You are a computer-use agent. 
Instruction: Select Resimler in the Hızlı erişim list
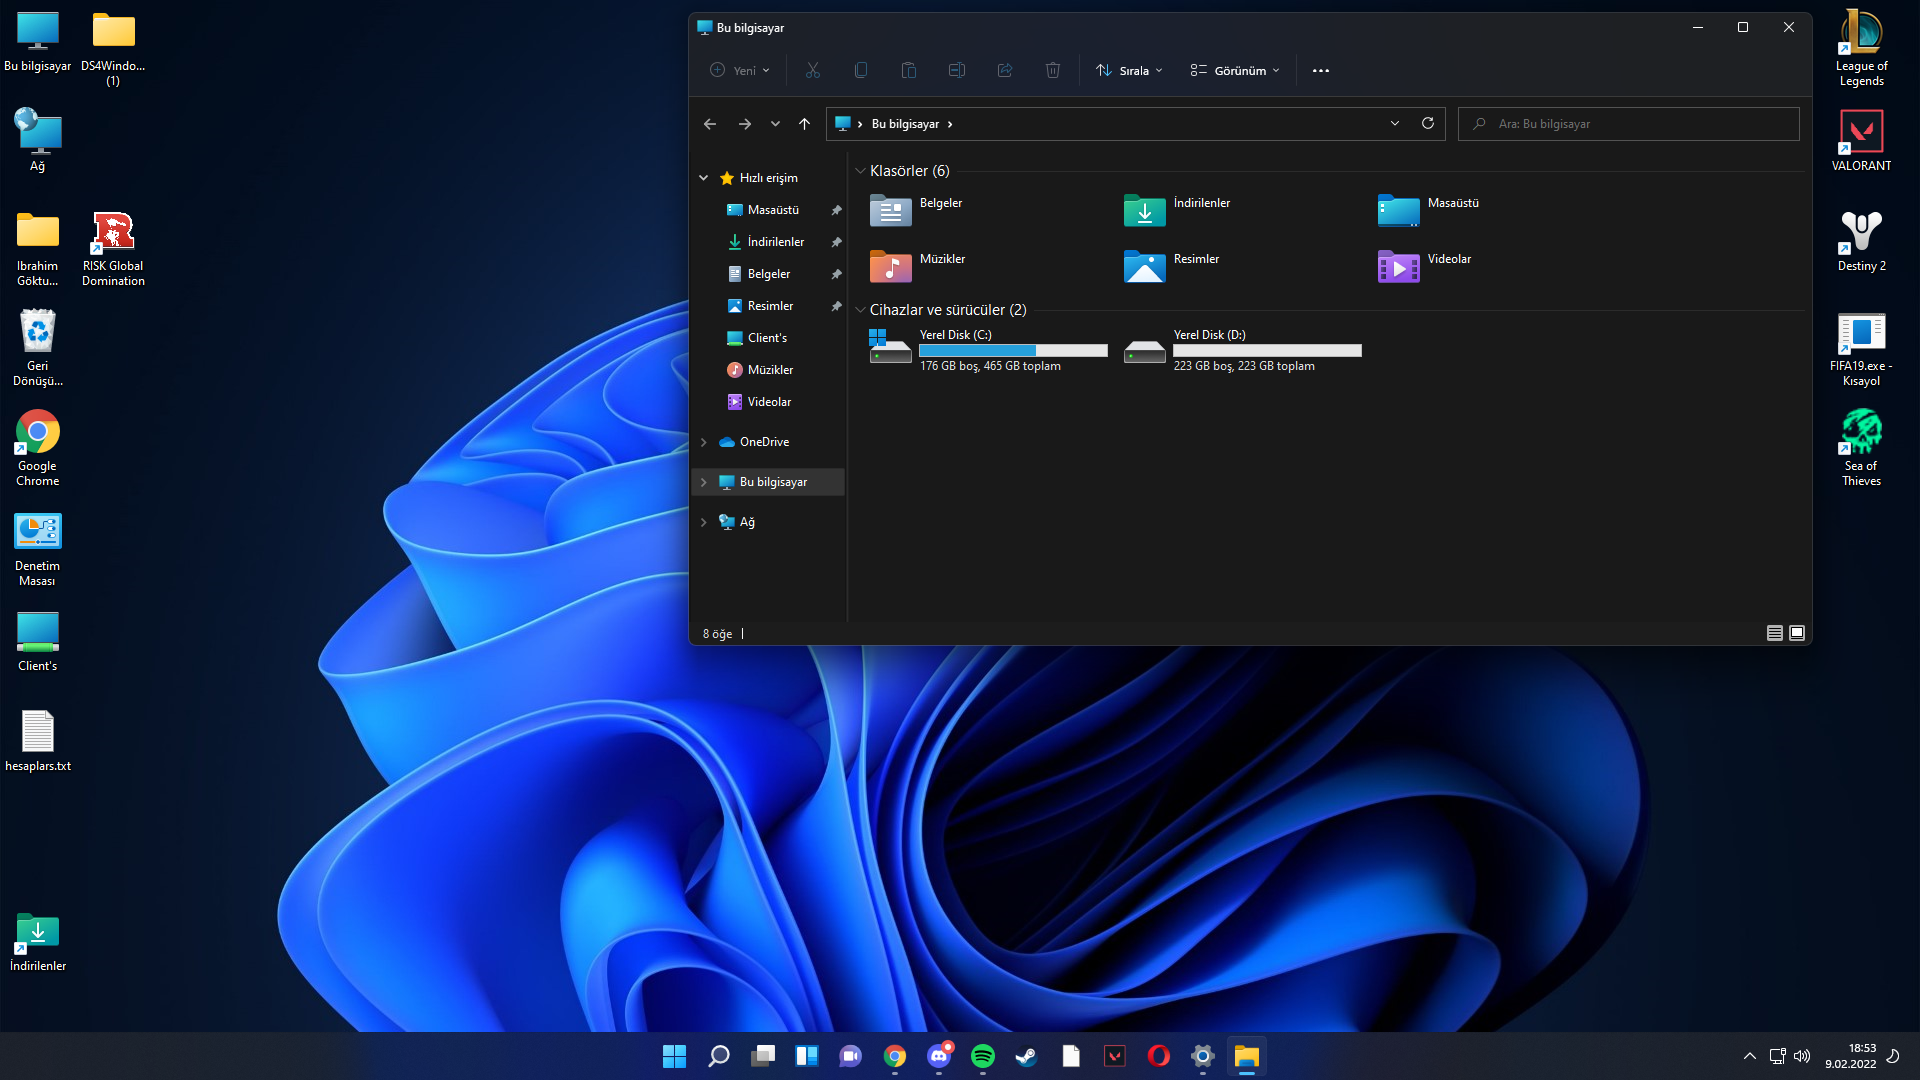pos(770,306)
